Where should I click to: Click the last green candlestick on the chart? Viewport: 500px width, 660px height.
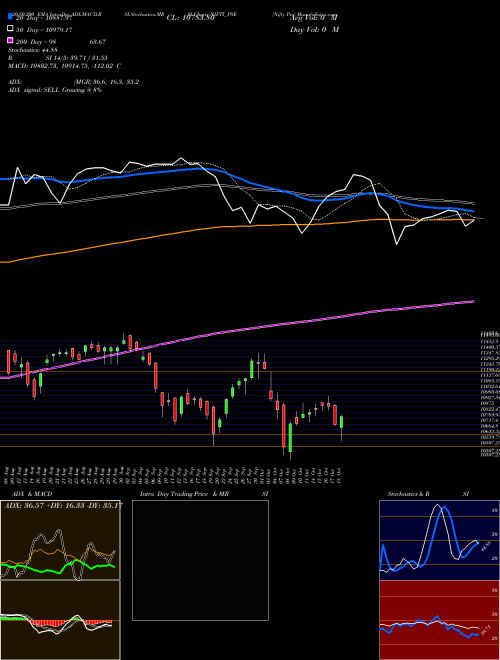click(341, 422)
